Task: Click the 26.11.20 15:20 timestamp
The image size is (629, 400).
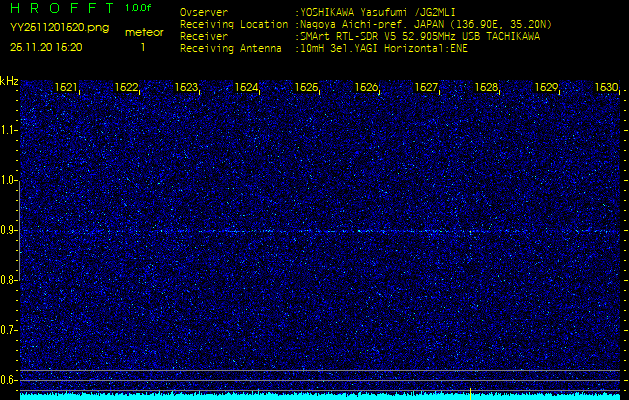Action: click(x=47, y=47)
